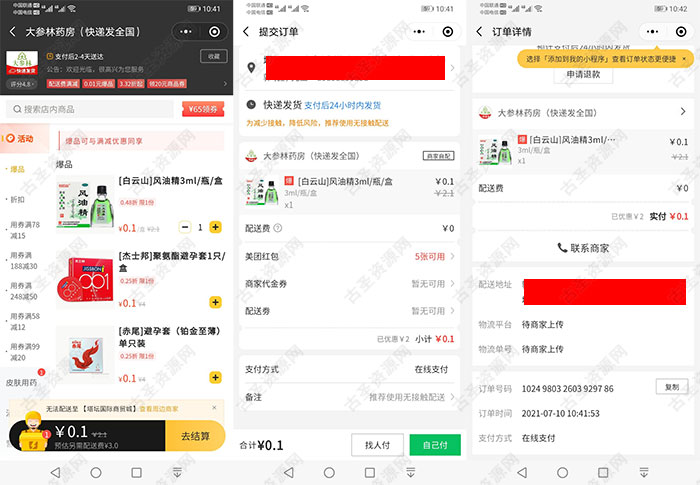Tap Android menu-down icon under 订单详情 screen
This screenshot has height=485, width=700.
644,472
